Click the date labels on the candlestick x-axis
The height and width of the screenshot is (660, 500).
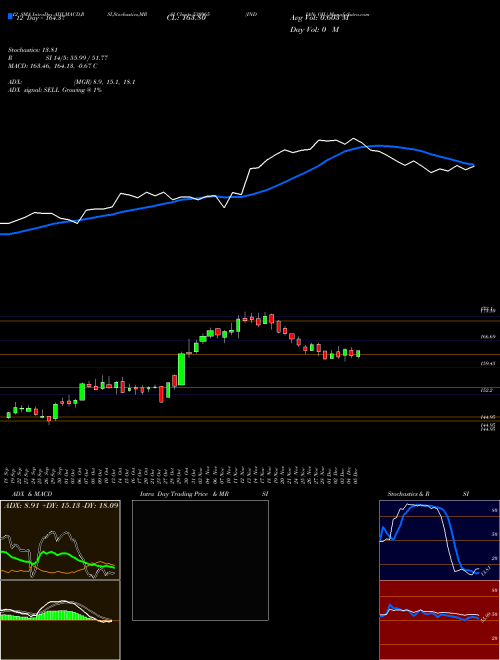click(x=182, y=475)
